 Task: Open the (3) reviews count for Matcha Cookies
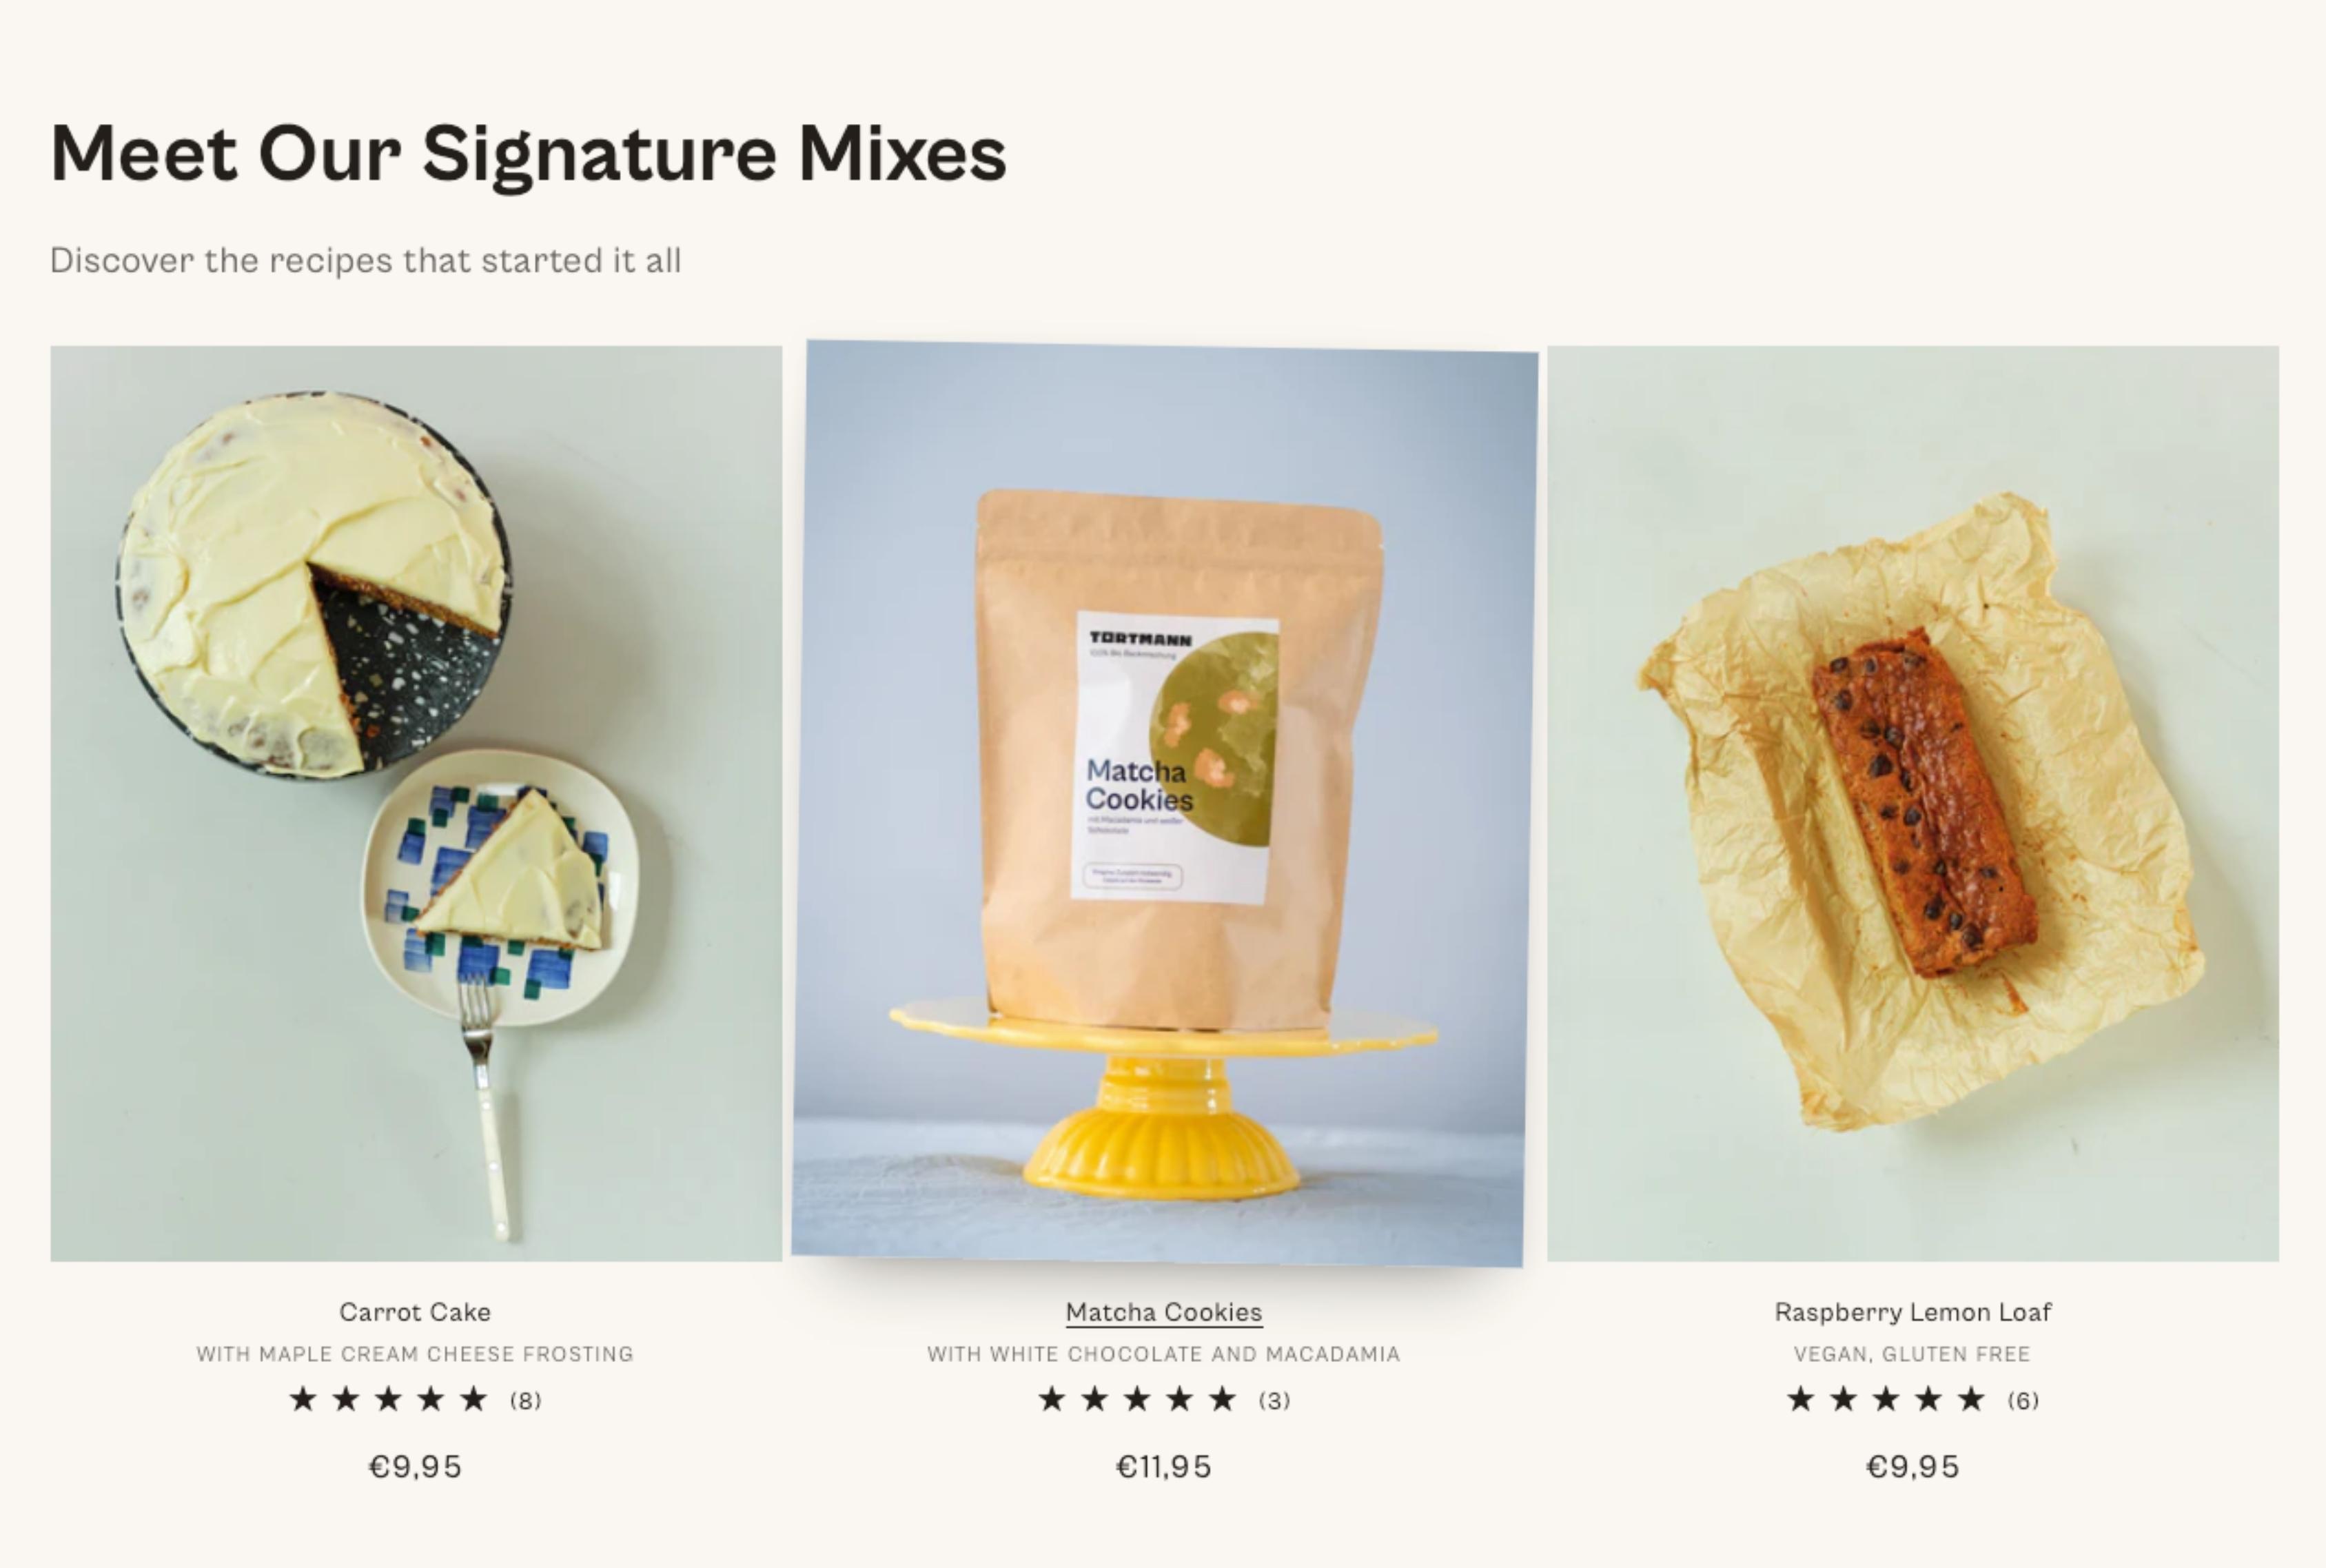[x=1274, y=1400]
